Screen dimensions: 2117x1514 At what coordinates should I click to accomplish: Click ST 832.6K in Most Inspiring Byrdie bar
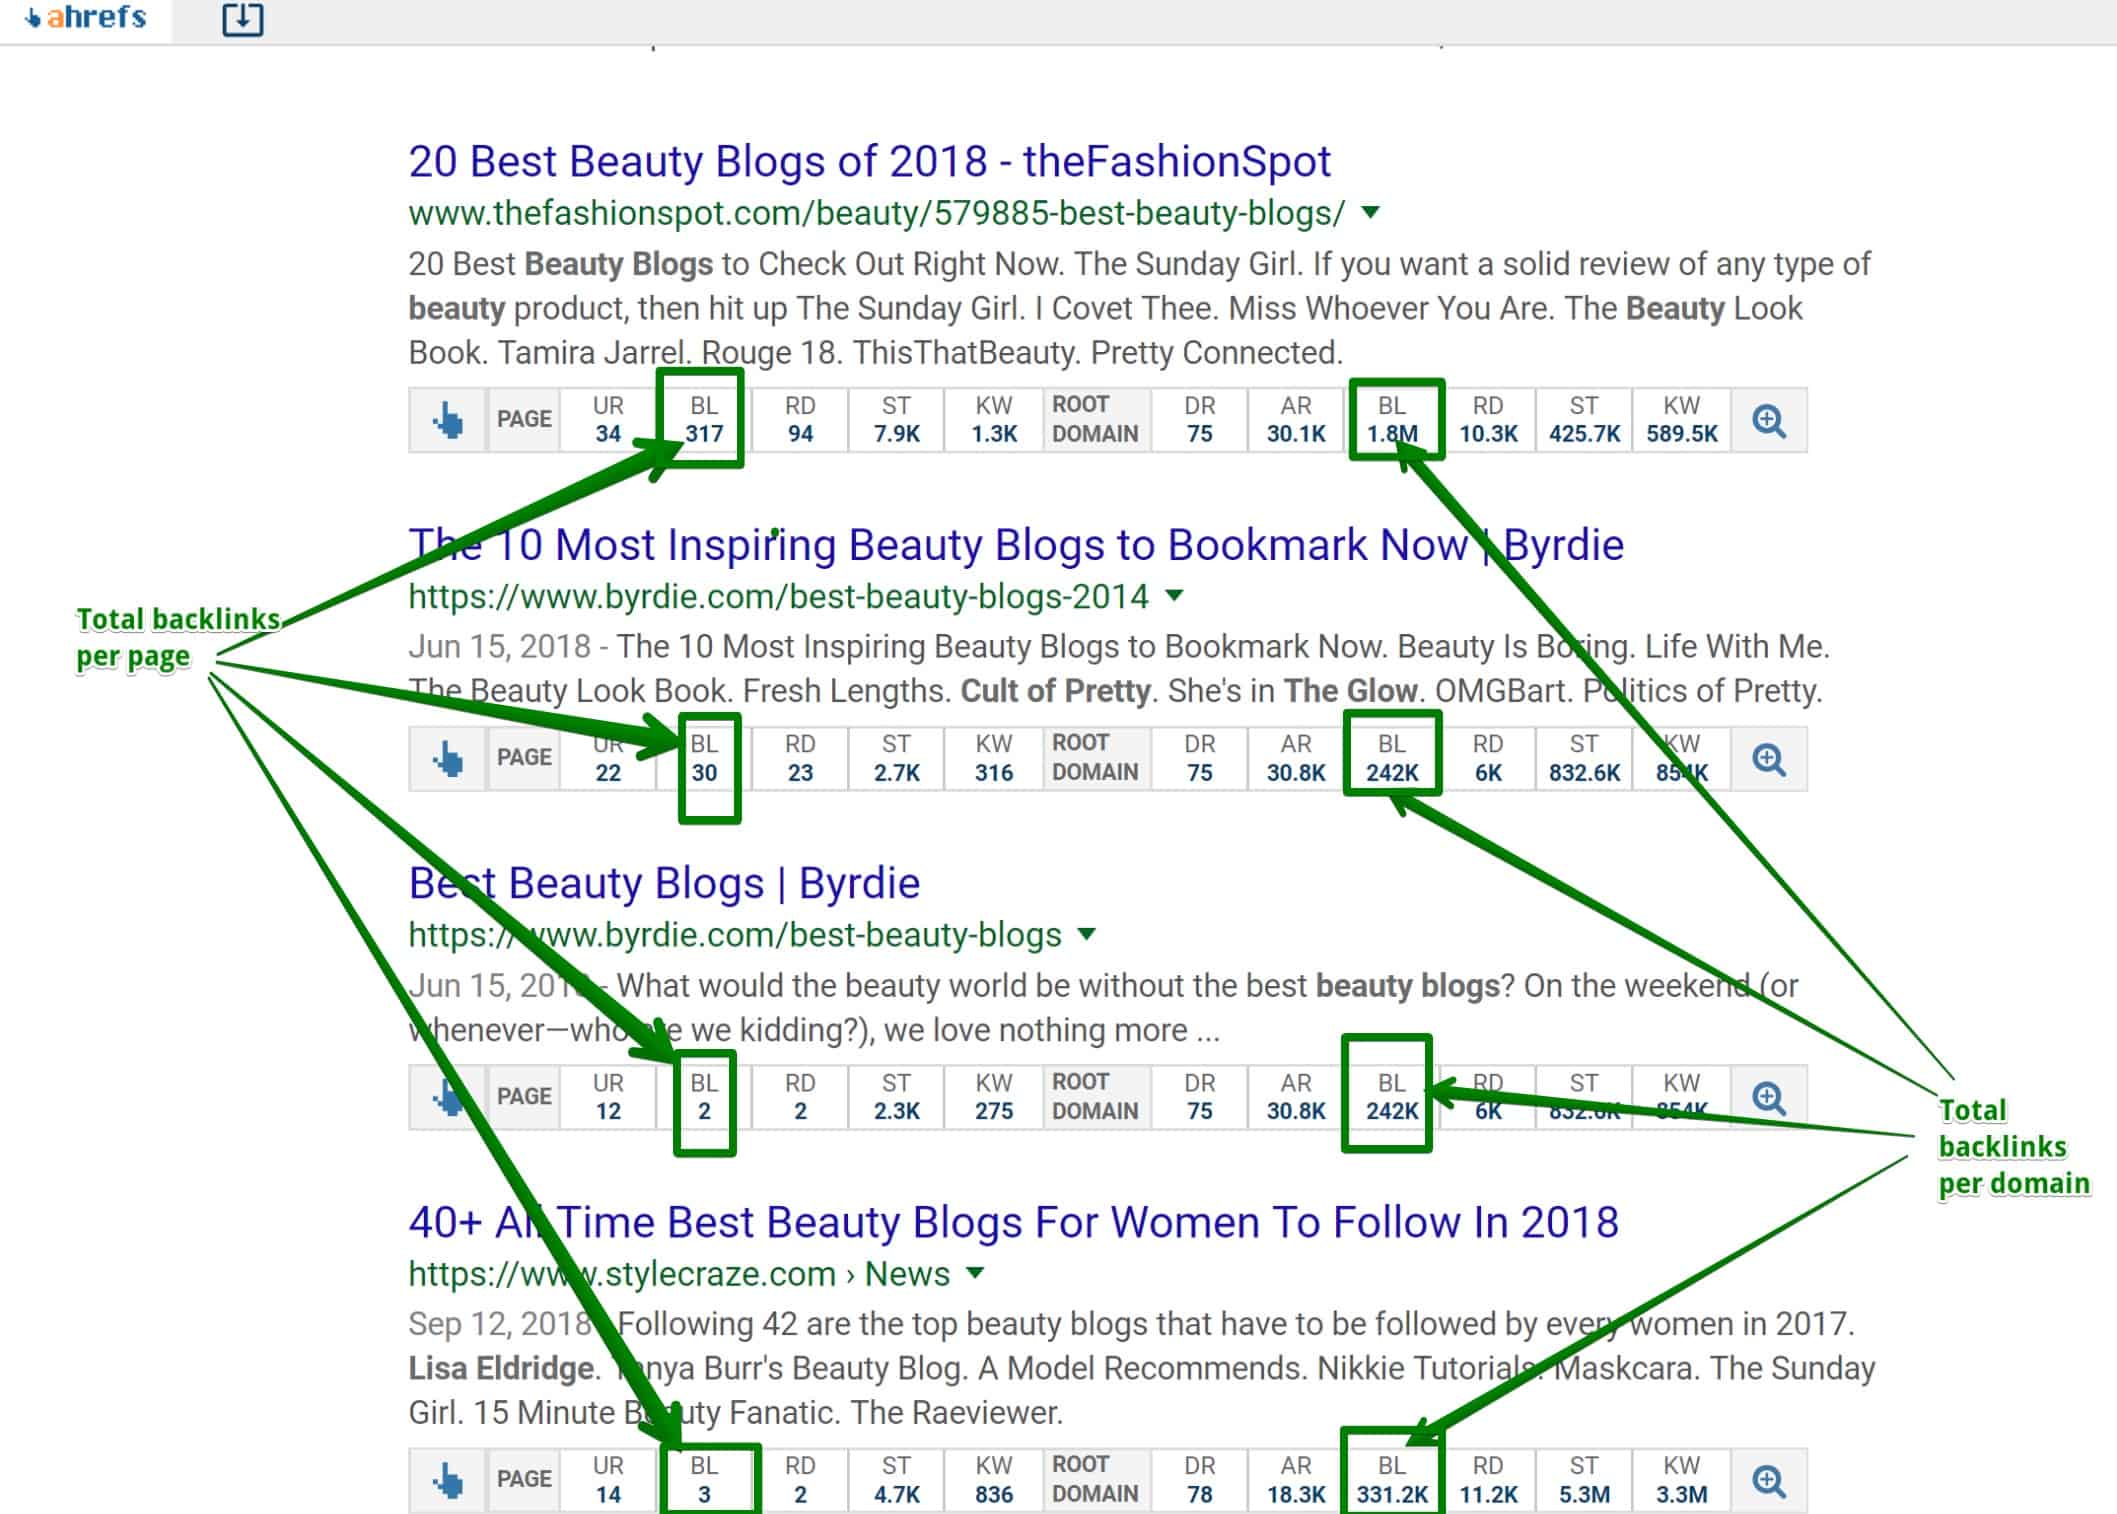point(1584,759)
